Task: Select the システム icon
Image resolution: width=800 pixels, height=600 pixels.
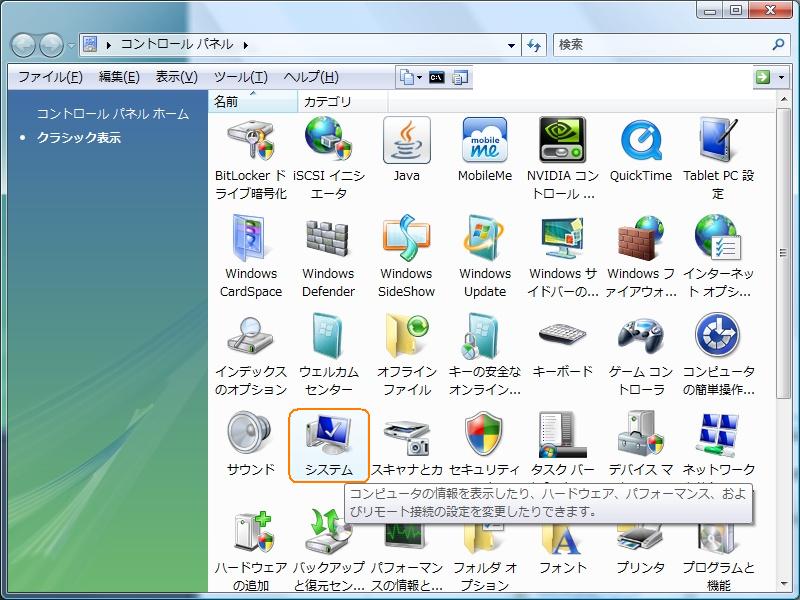Action: click(329, 445)
